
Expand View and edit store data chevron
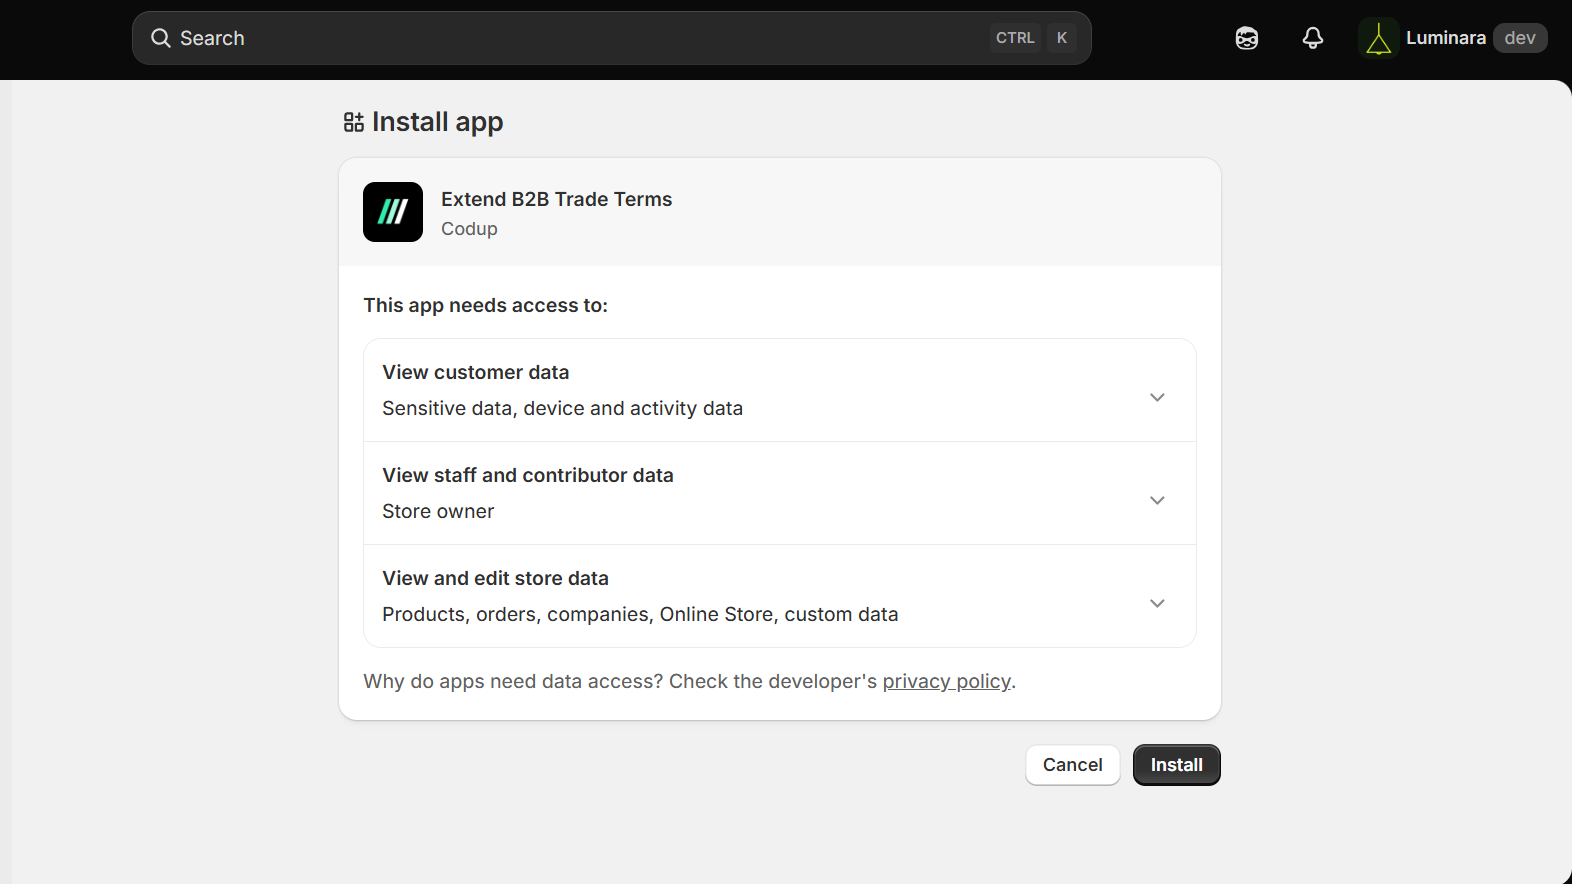(x=1157, y=603)
